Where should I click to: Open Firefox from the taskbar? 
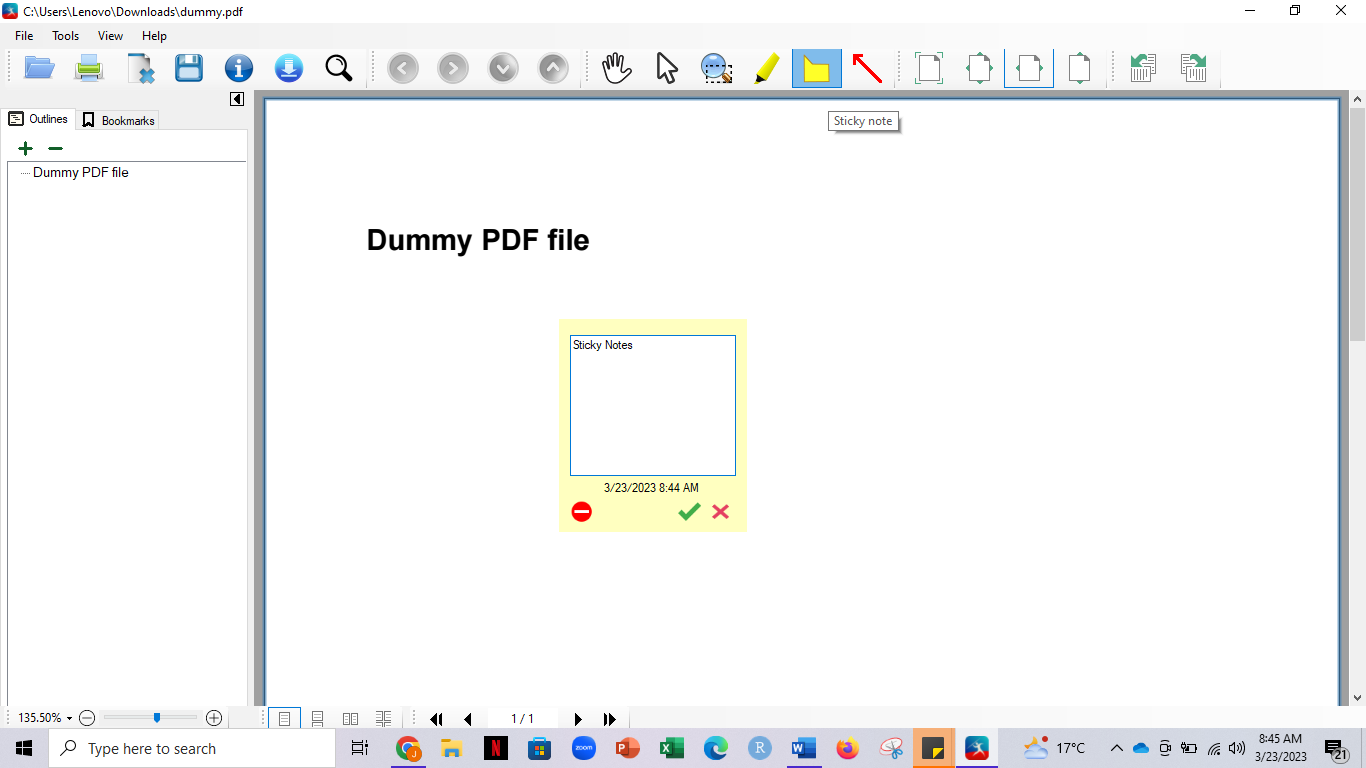[848, 748]
